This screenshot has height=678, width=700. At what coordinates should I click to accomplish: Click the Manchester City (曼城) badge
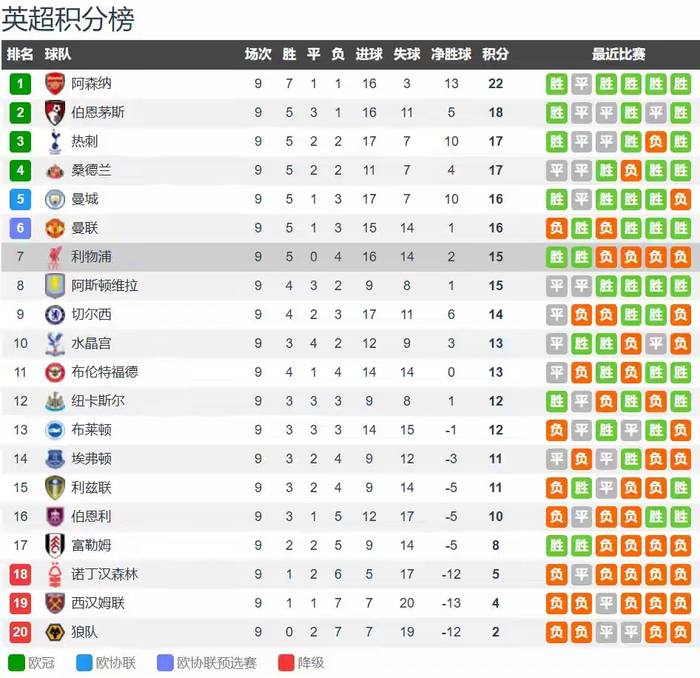coord(55,199)
